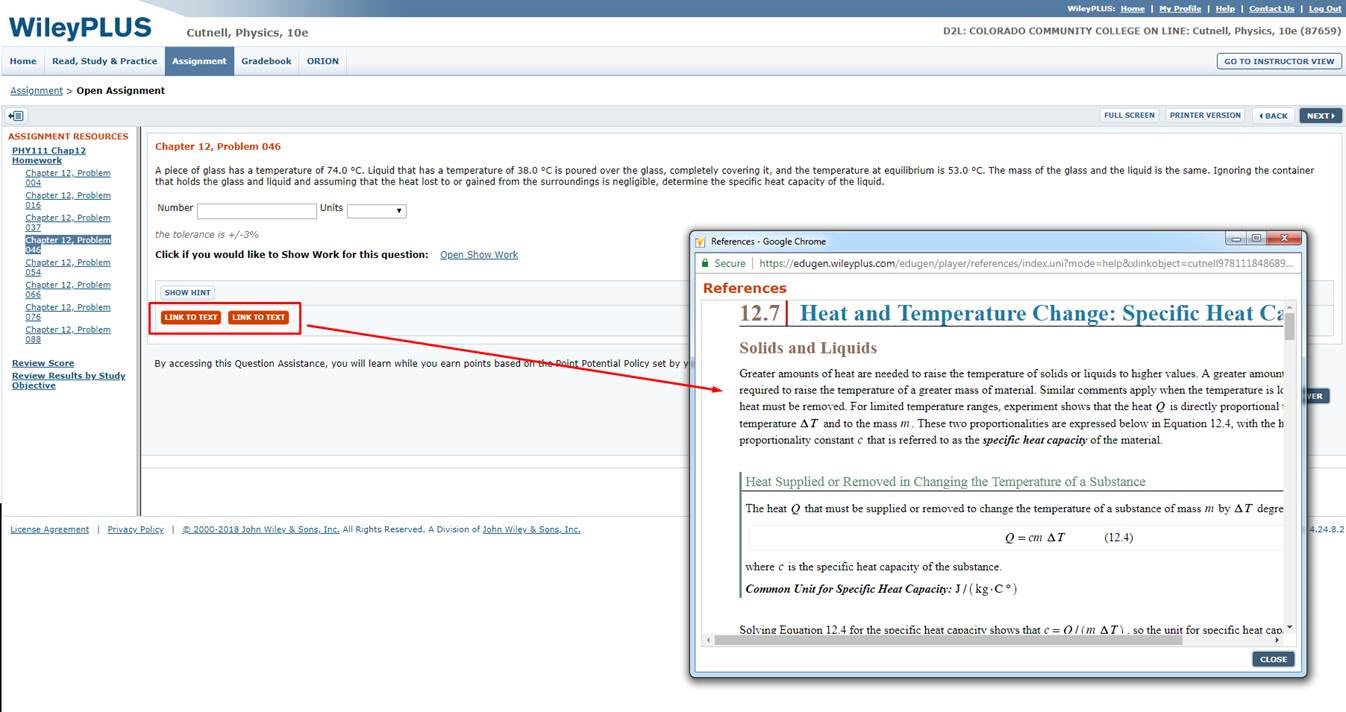Open Review Results by Study Objective
The width and height of the screenshot is (1346, 712).
click(69, 381)
